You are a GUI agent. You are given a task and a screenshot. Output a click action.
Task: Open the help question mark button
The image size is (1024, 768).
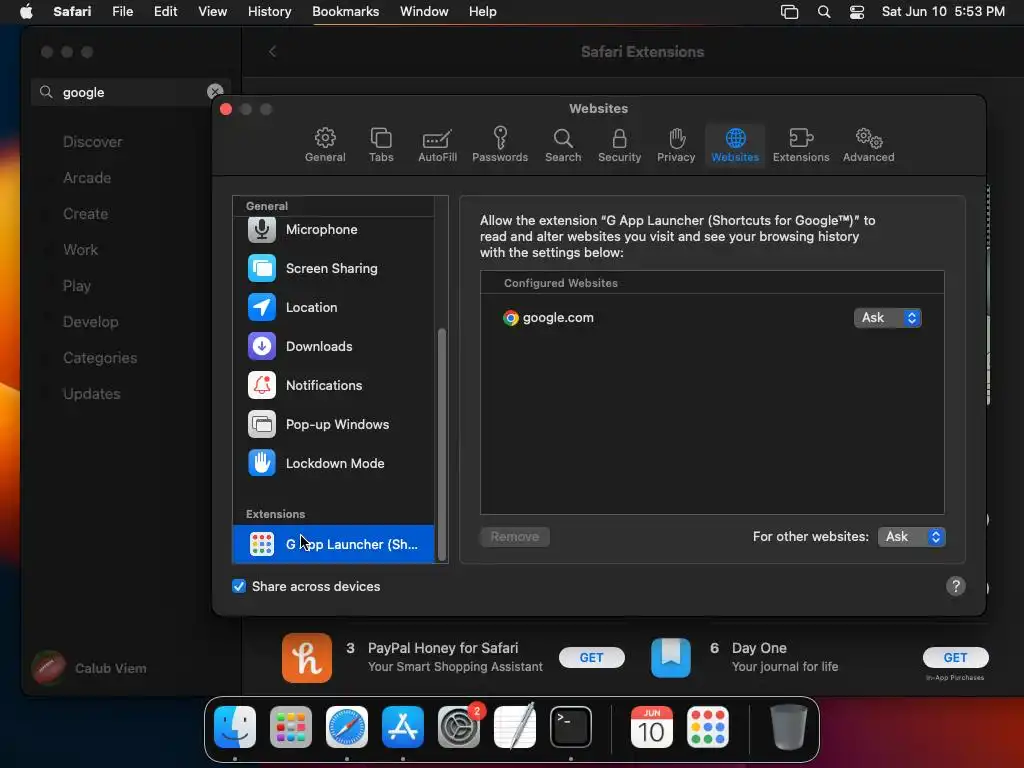[955, 586]
